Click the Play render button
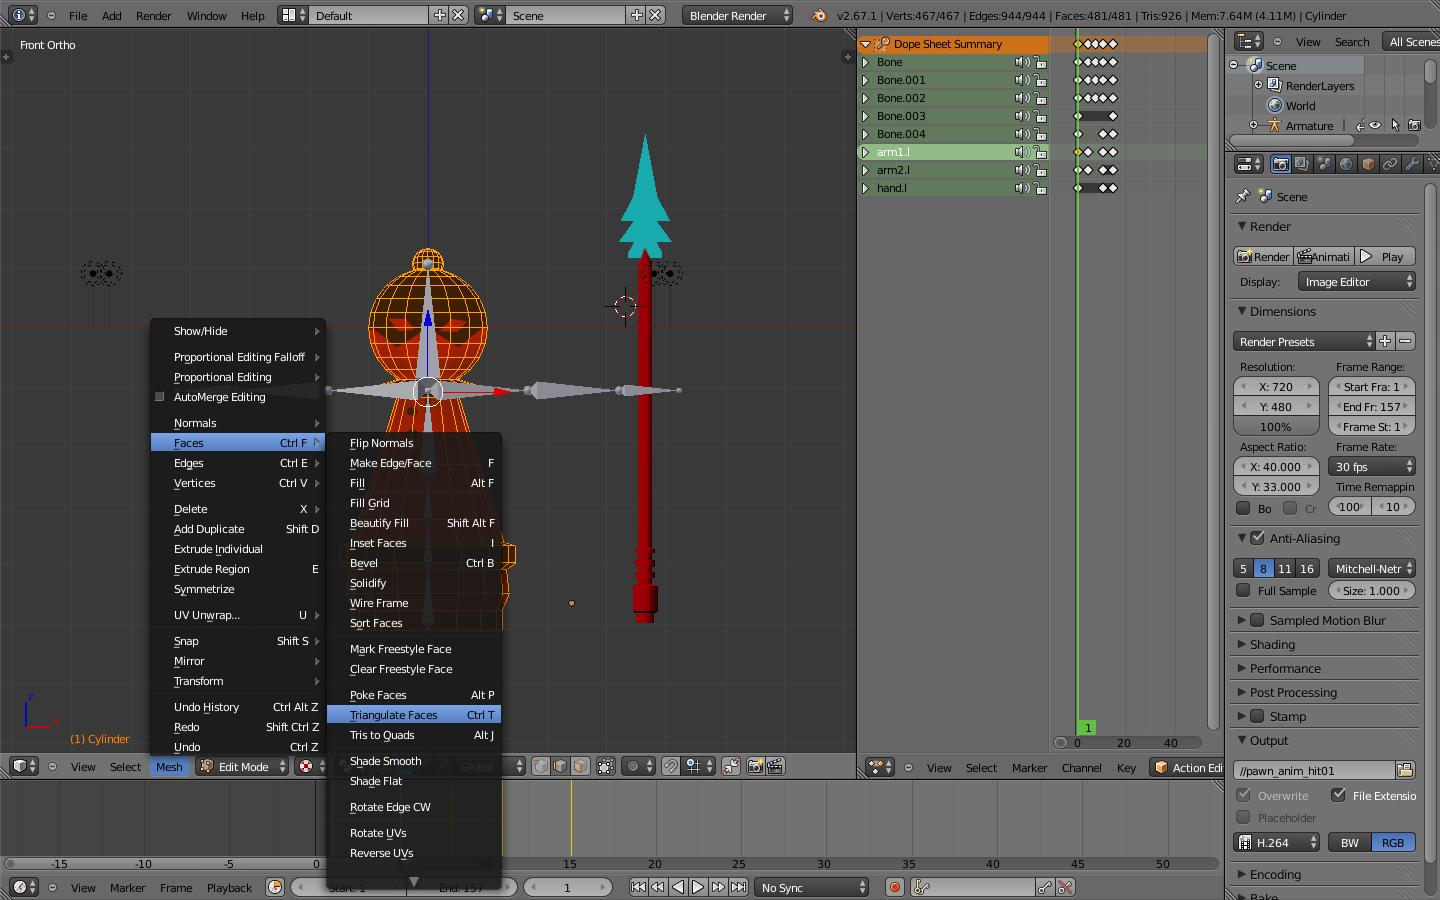1440x900 pixels. point(1385,257)
